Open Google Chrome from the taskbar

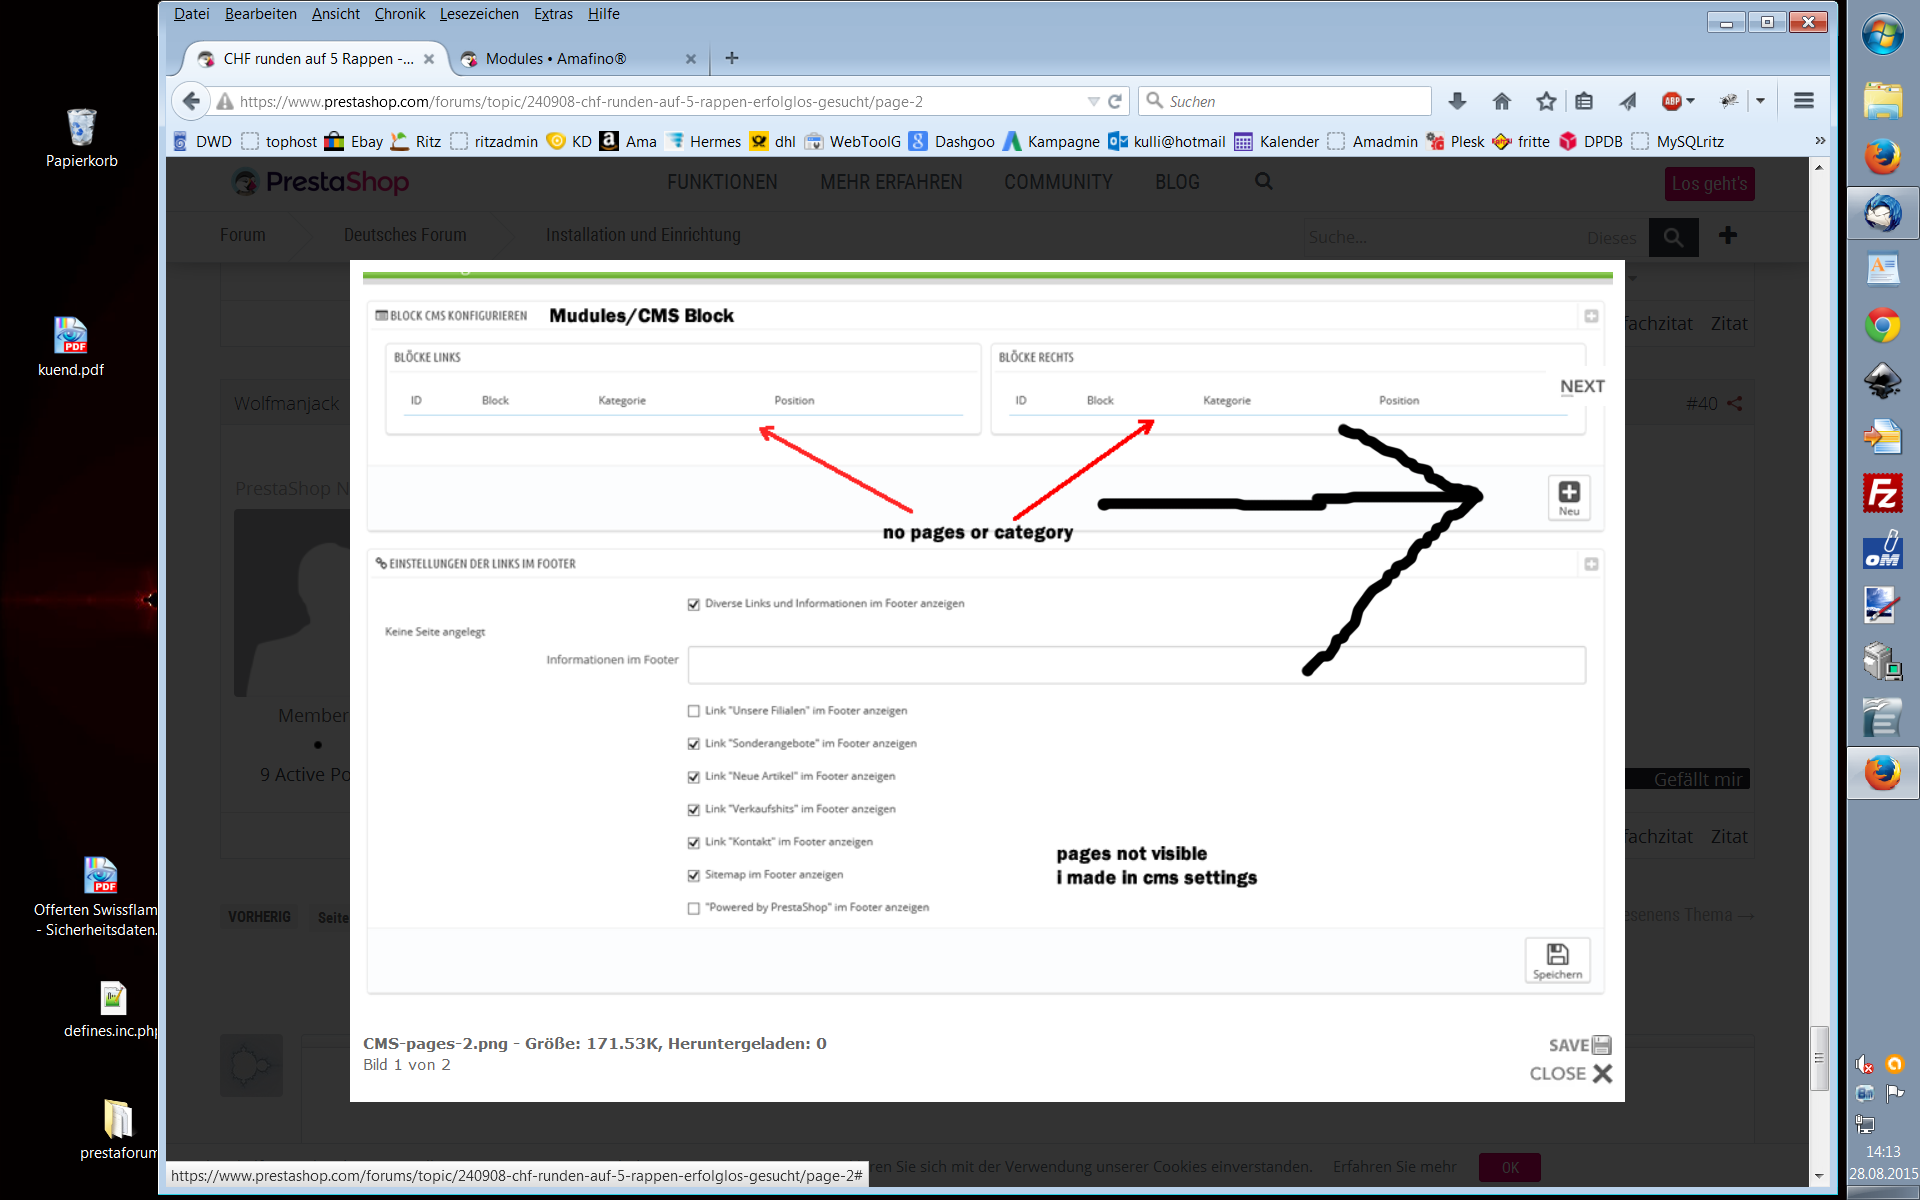pos(1882,326)
